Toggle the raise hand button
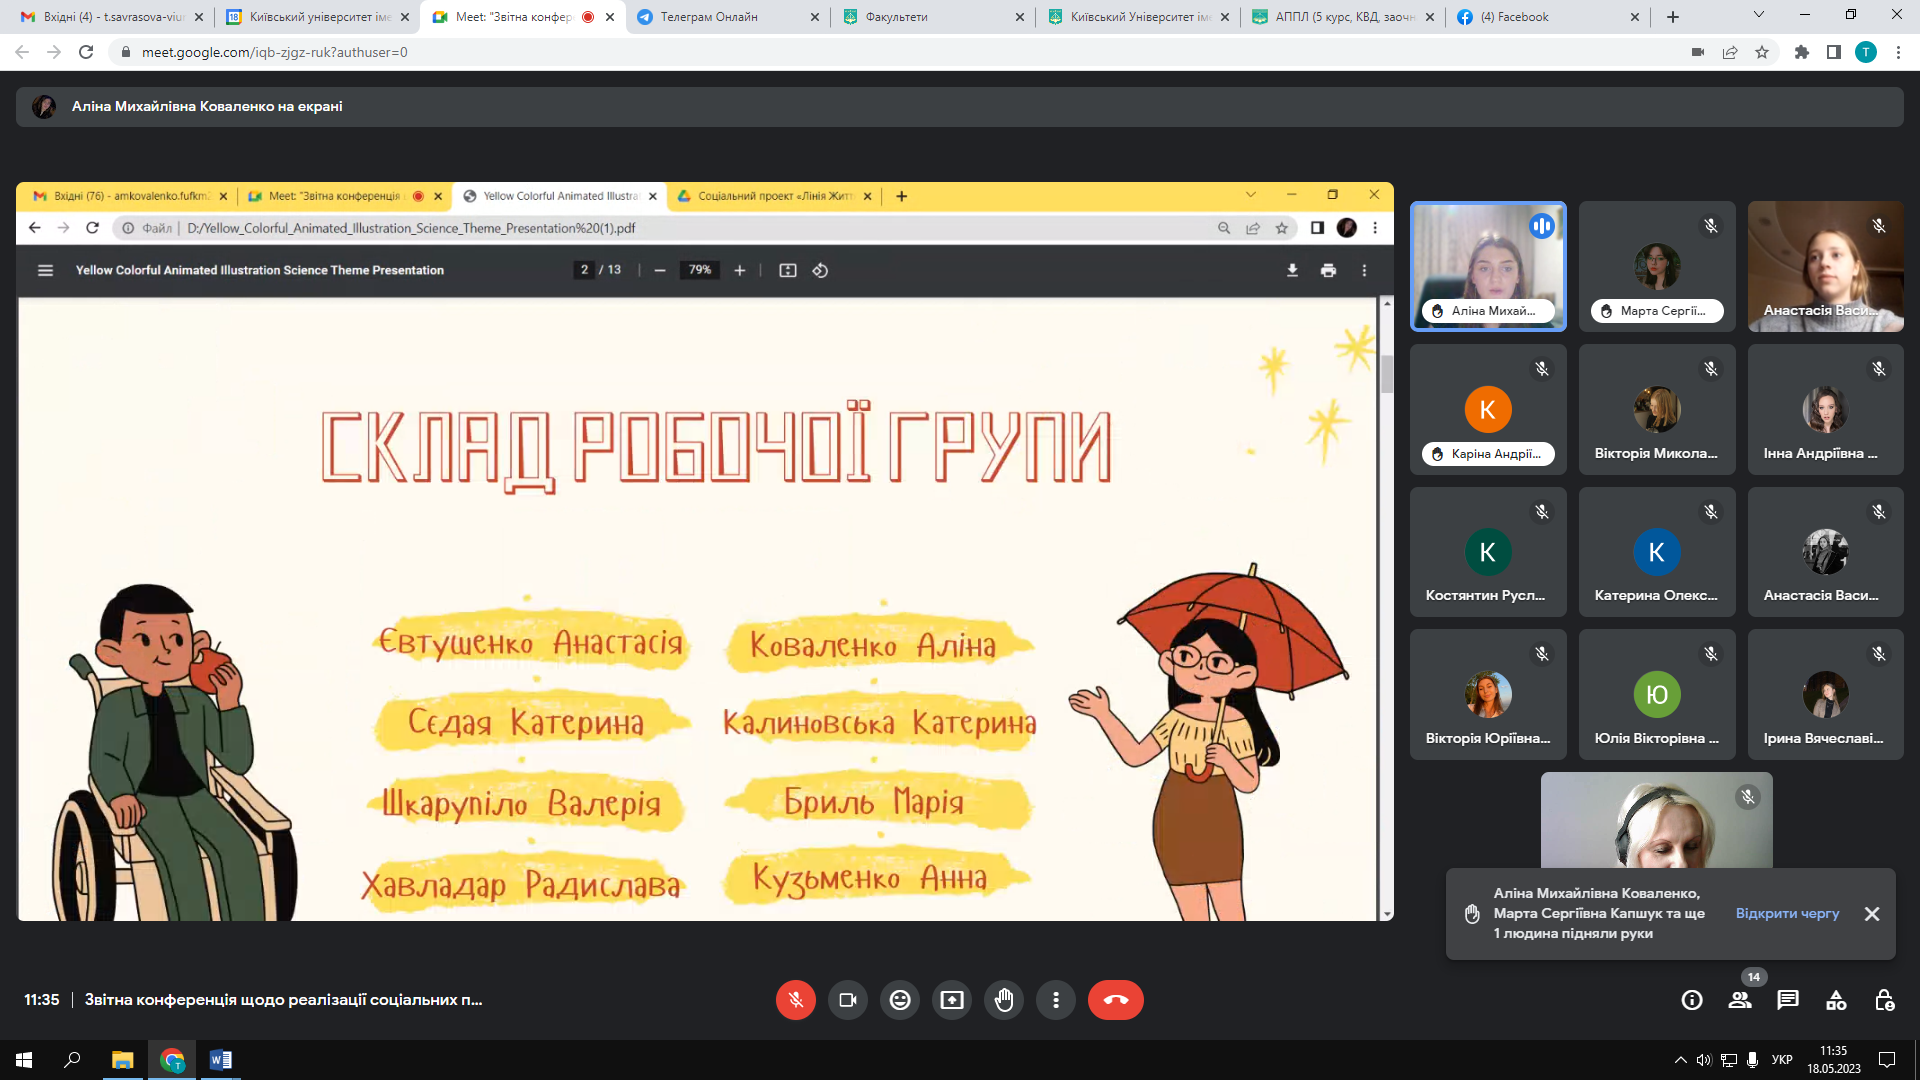The image size is (1920, 1080). point(1004,1000)
